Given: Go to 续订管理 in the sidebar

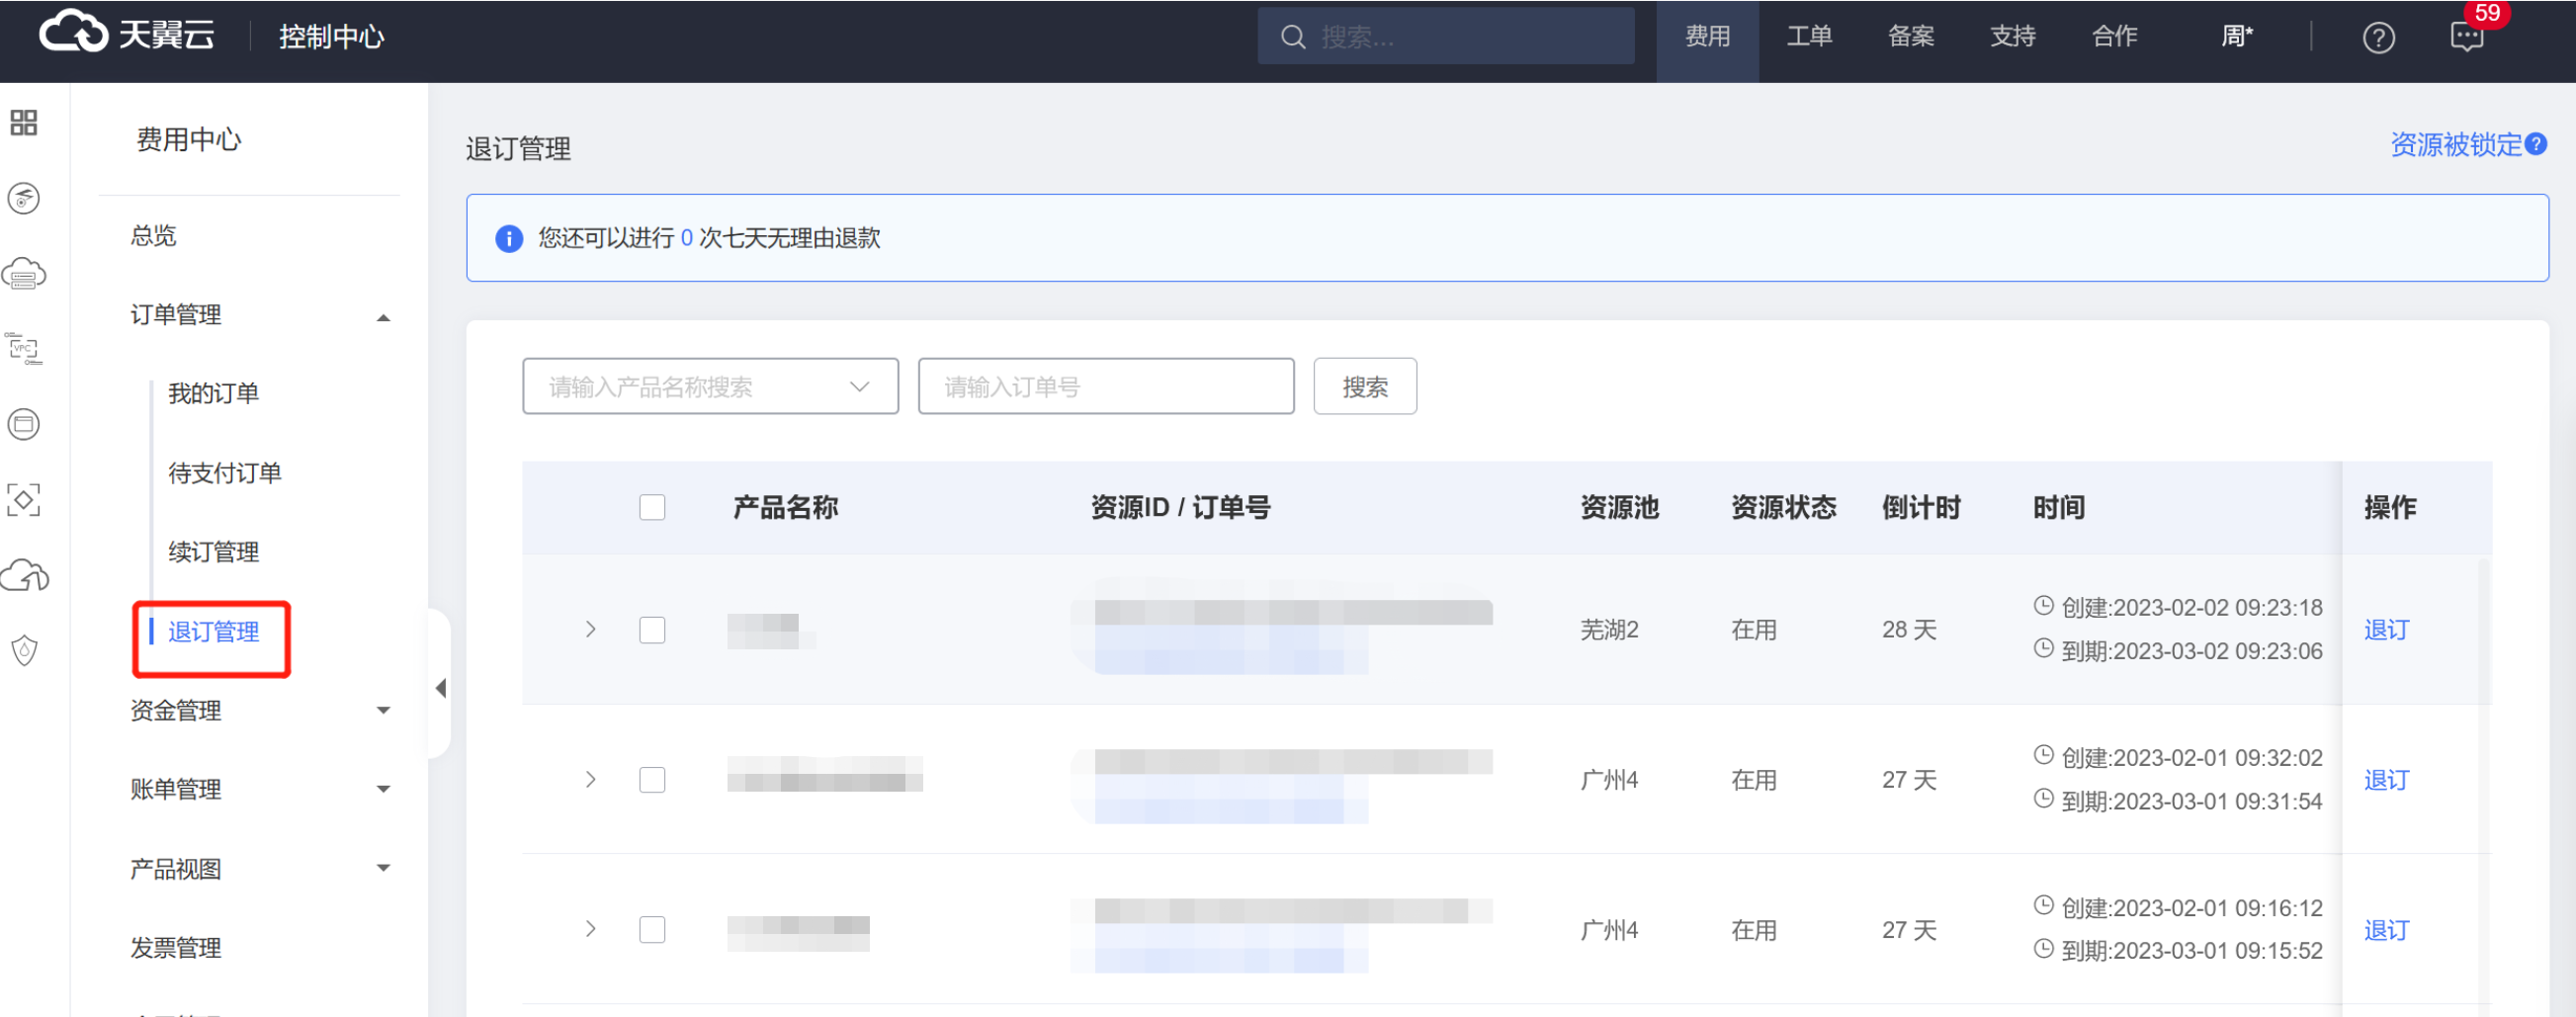Looking at the screenshot, I should coord(214,552).
